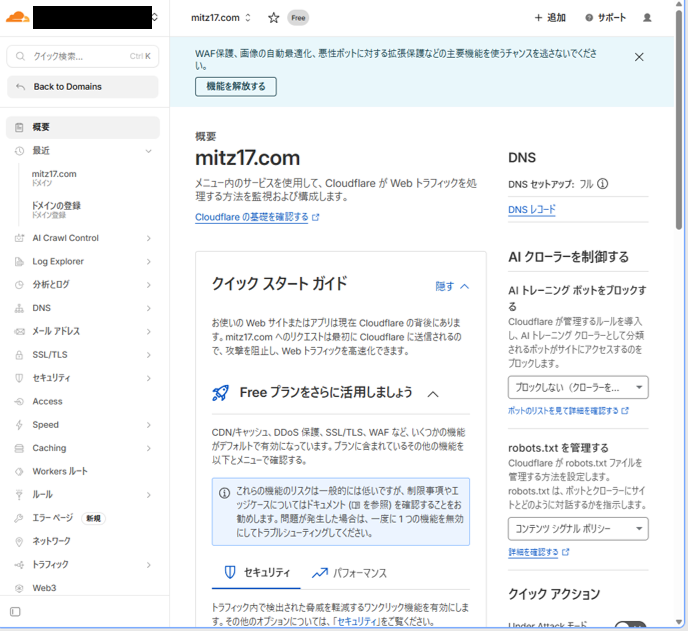The width and height of the screenshot is (688, 631).
Task: Click the Workers ルート icon
Action: point(19,472)
